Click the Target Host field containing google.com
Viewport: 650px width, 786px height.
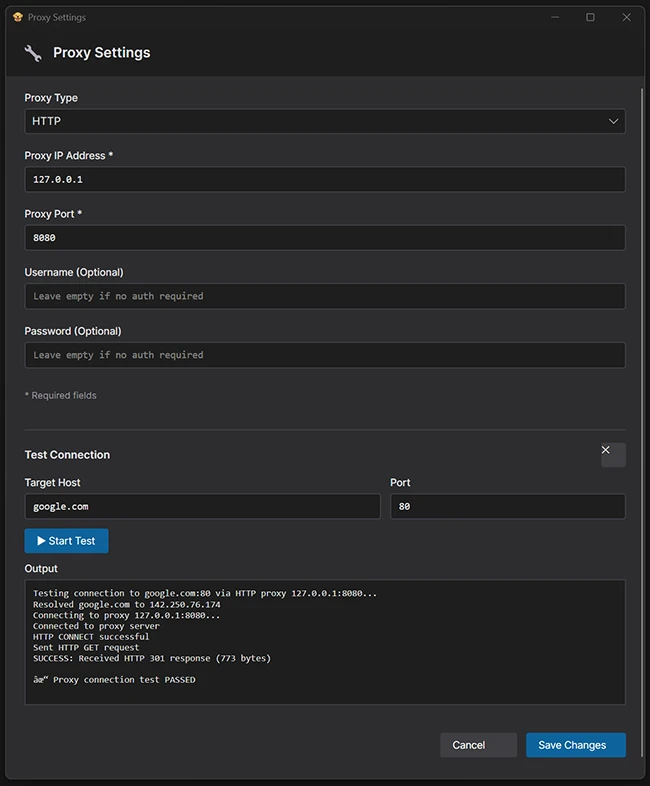(202, 506)
